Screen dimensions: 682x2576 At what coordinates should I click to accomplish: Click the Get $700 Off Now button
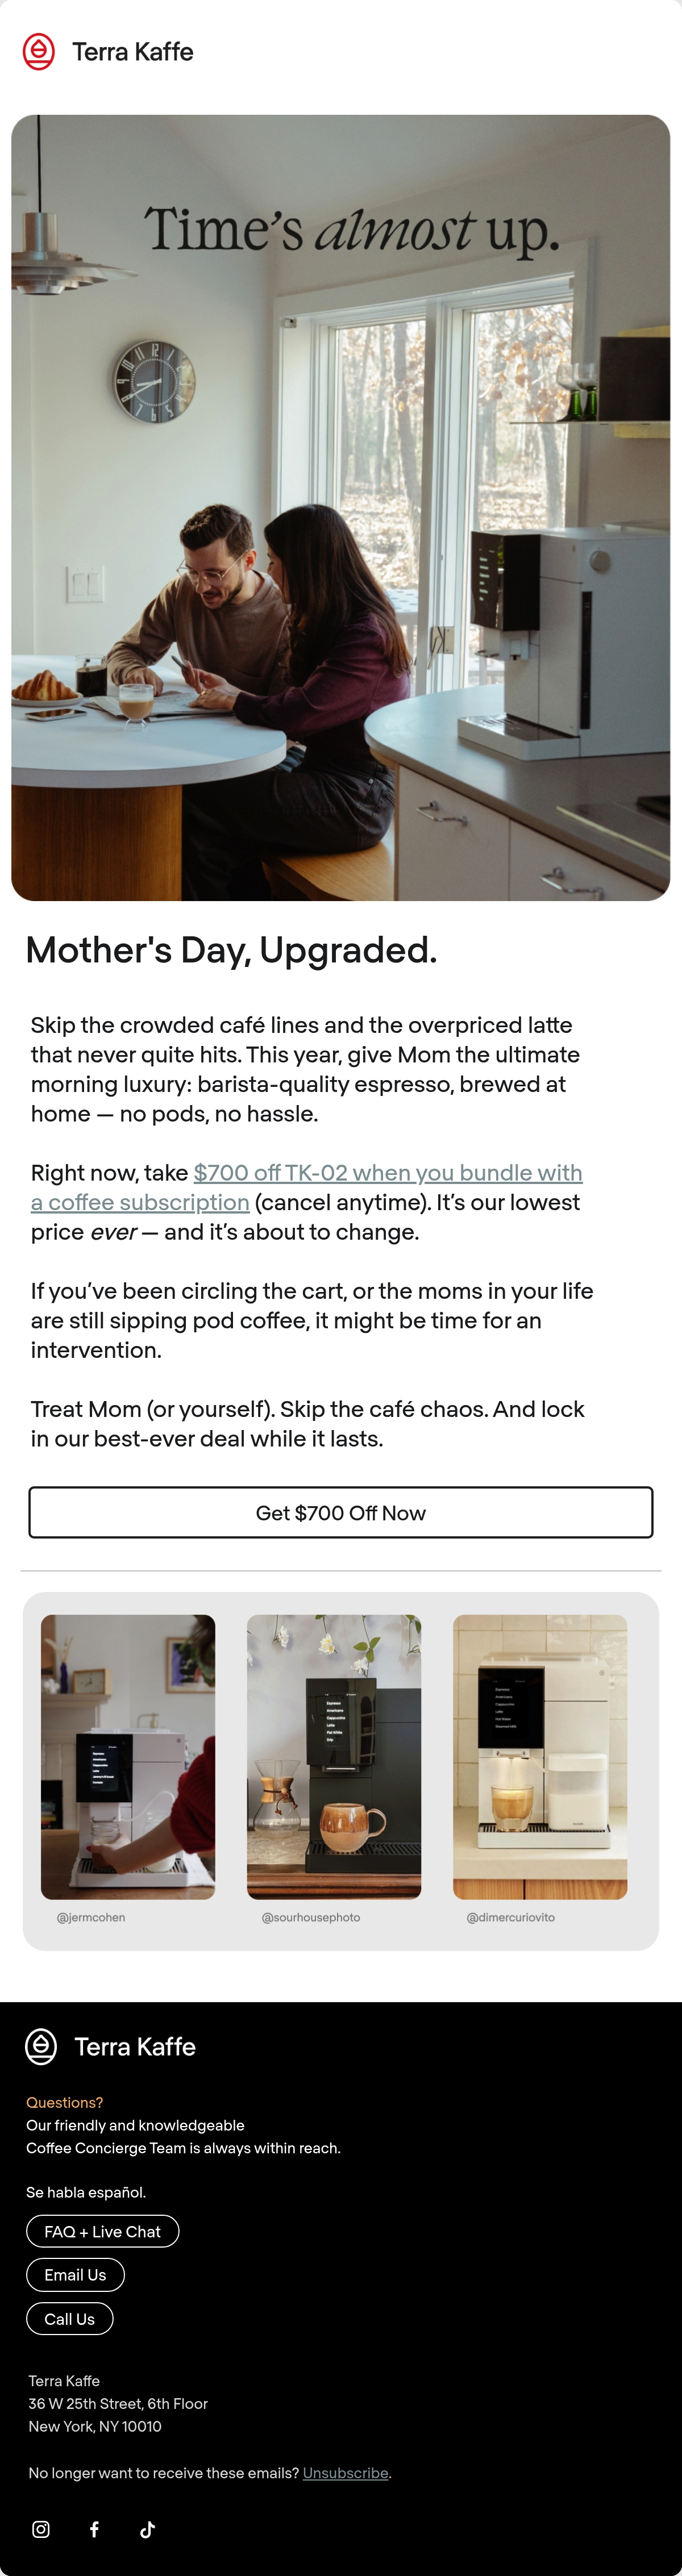pyautogui.click(x=341, y=1512)
